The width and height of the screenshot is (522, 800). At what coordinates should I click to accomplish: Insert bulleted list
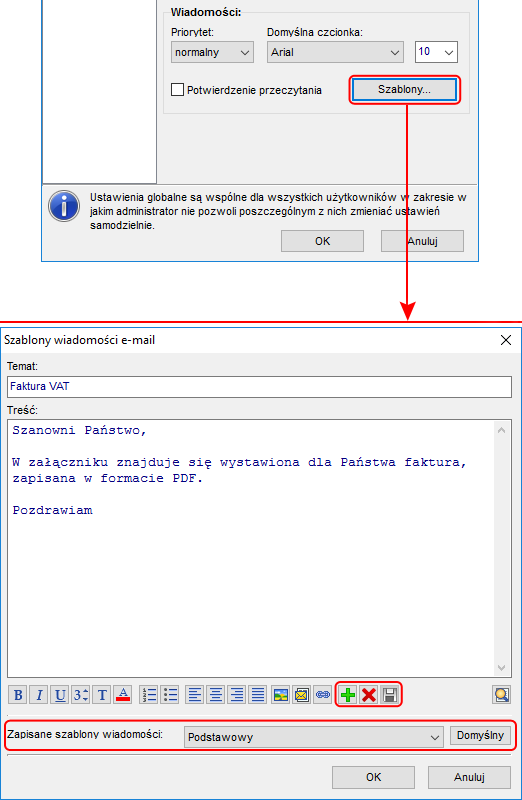pos(170,695)
